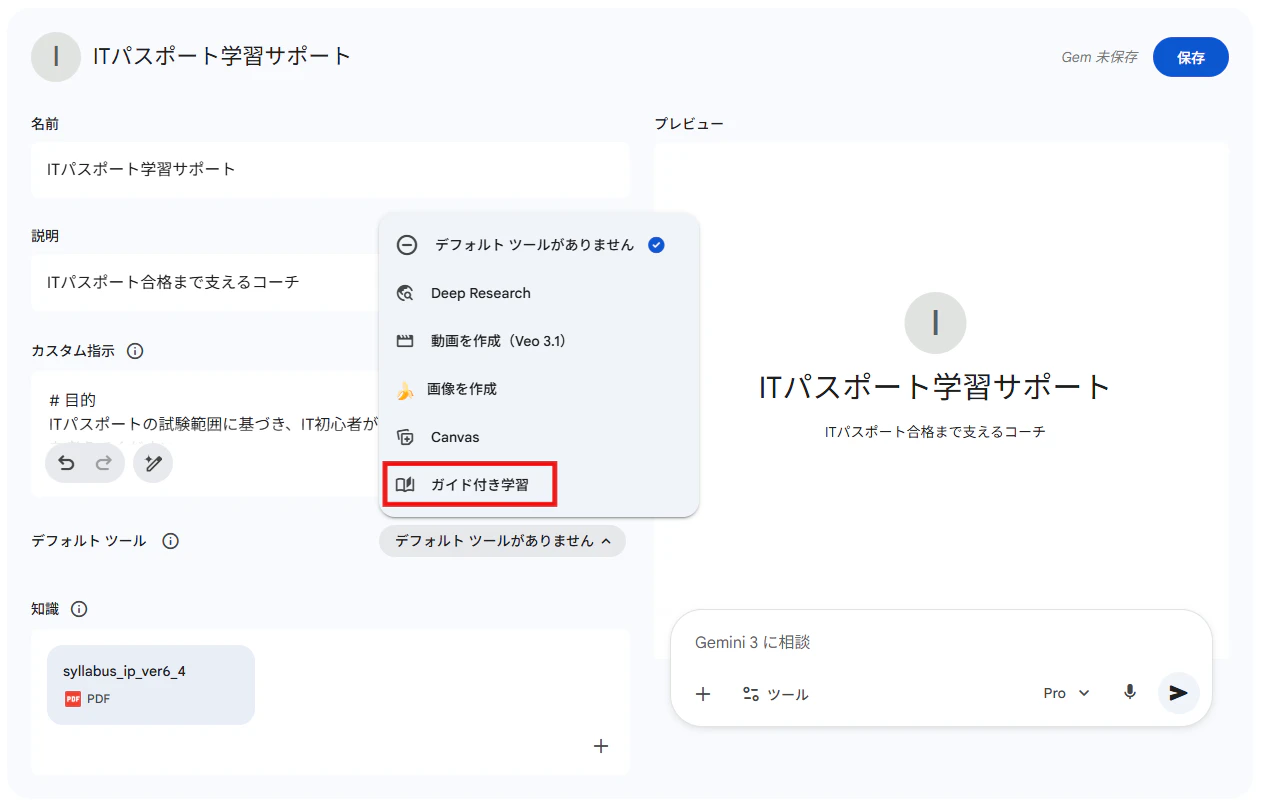Click preview subtitle ITパスポート合格まで支えるコーチ
Screen dimensions: 1267x807
point(935,432)
